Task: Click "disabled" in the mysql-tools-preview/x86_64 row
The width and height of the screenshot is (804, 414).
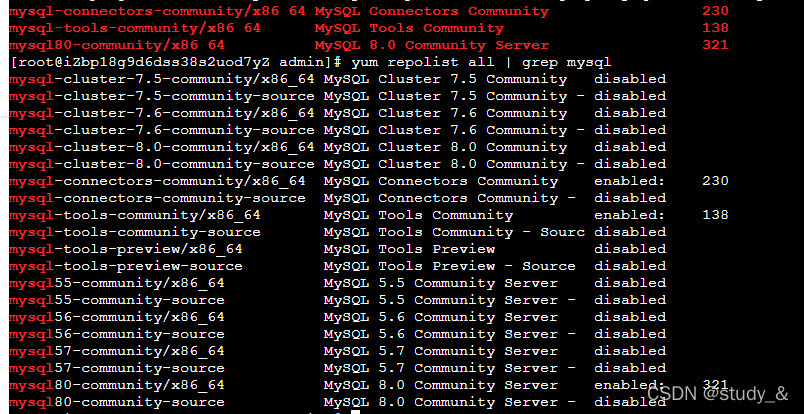Action: [x=630, y=249]
